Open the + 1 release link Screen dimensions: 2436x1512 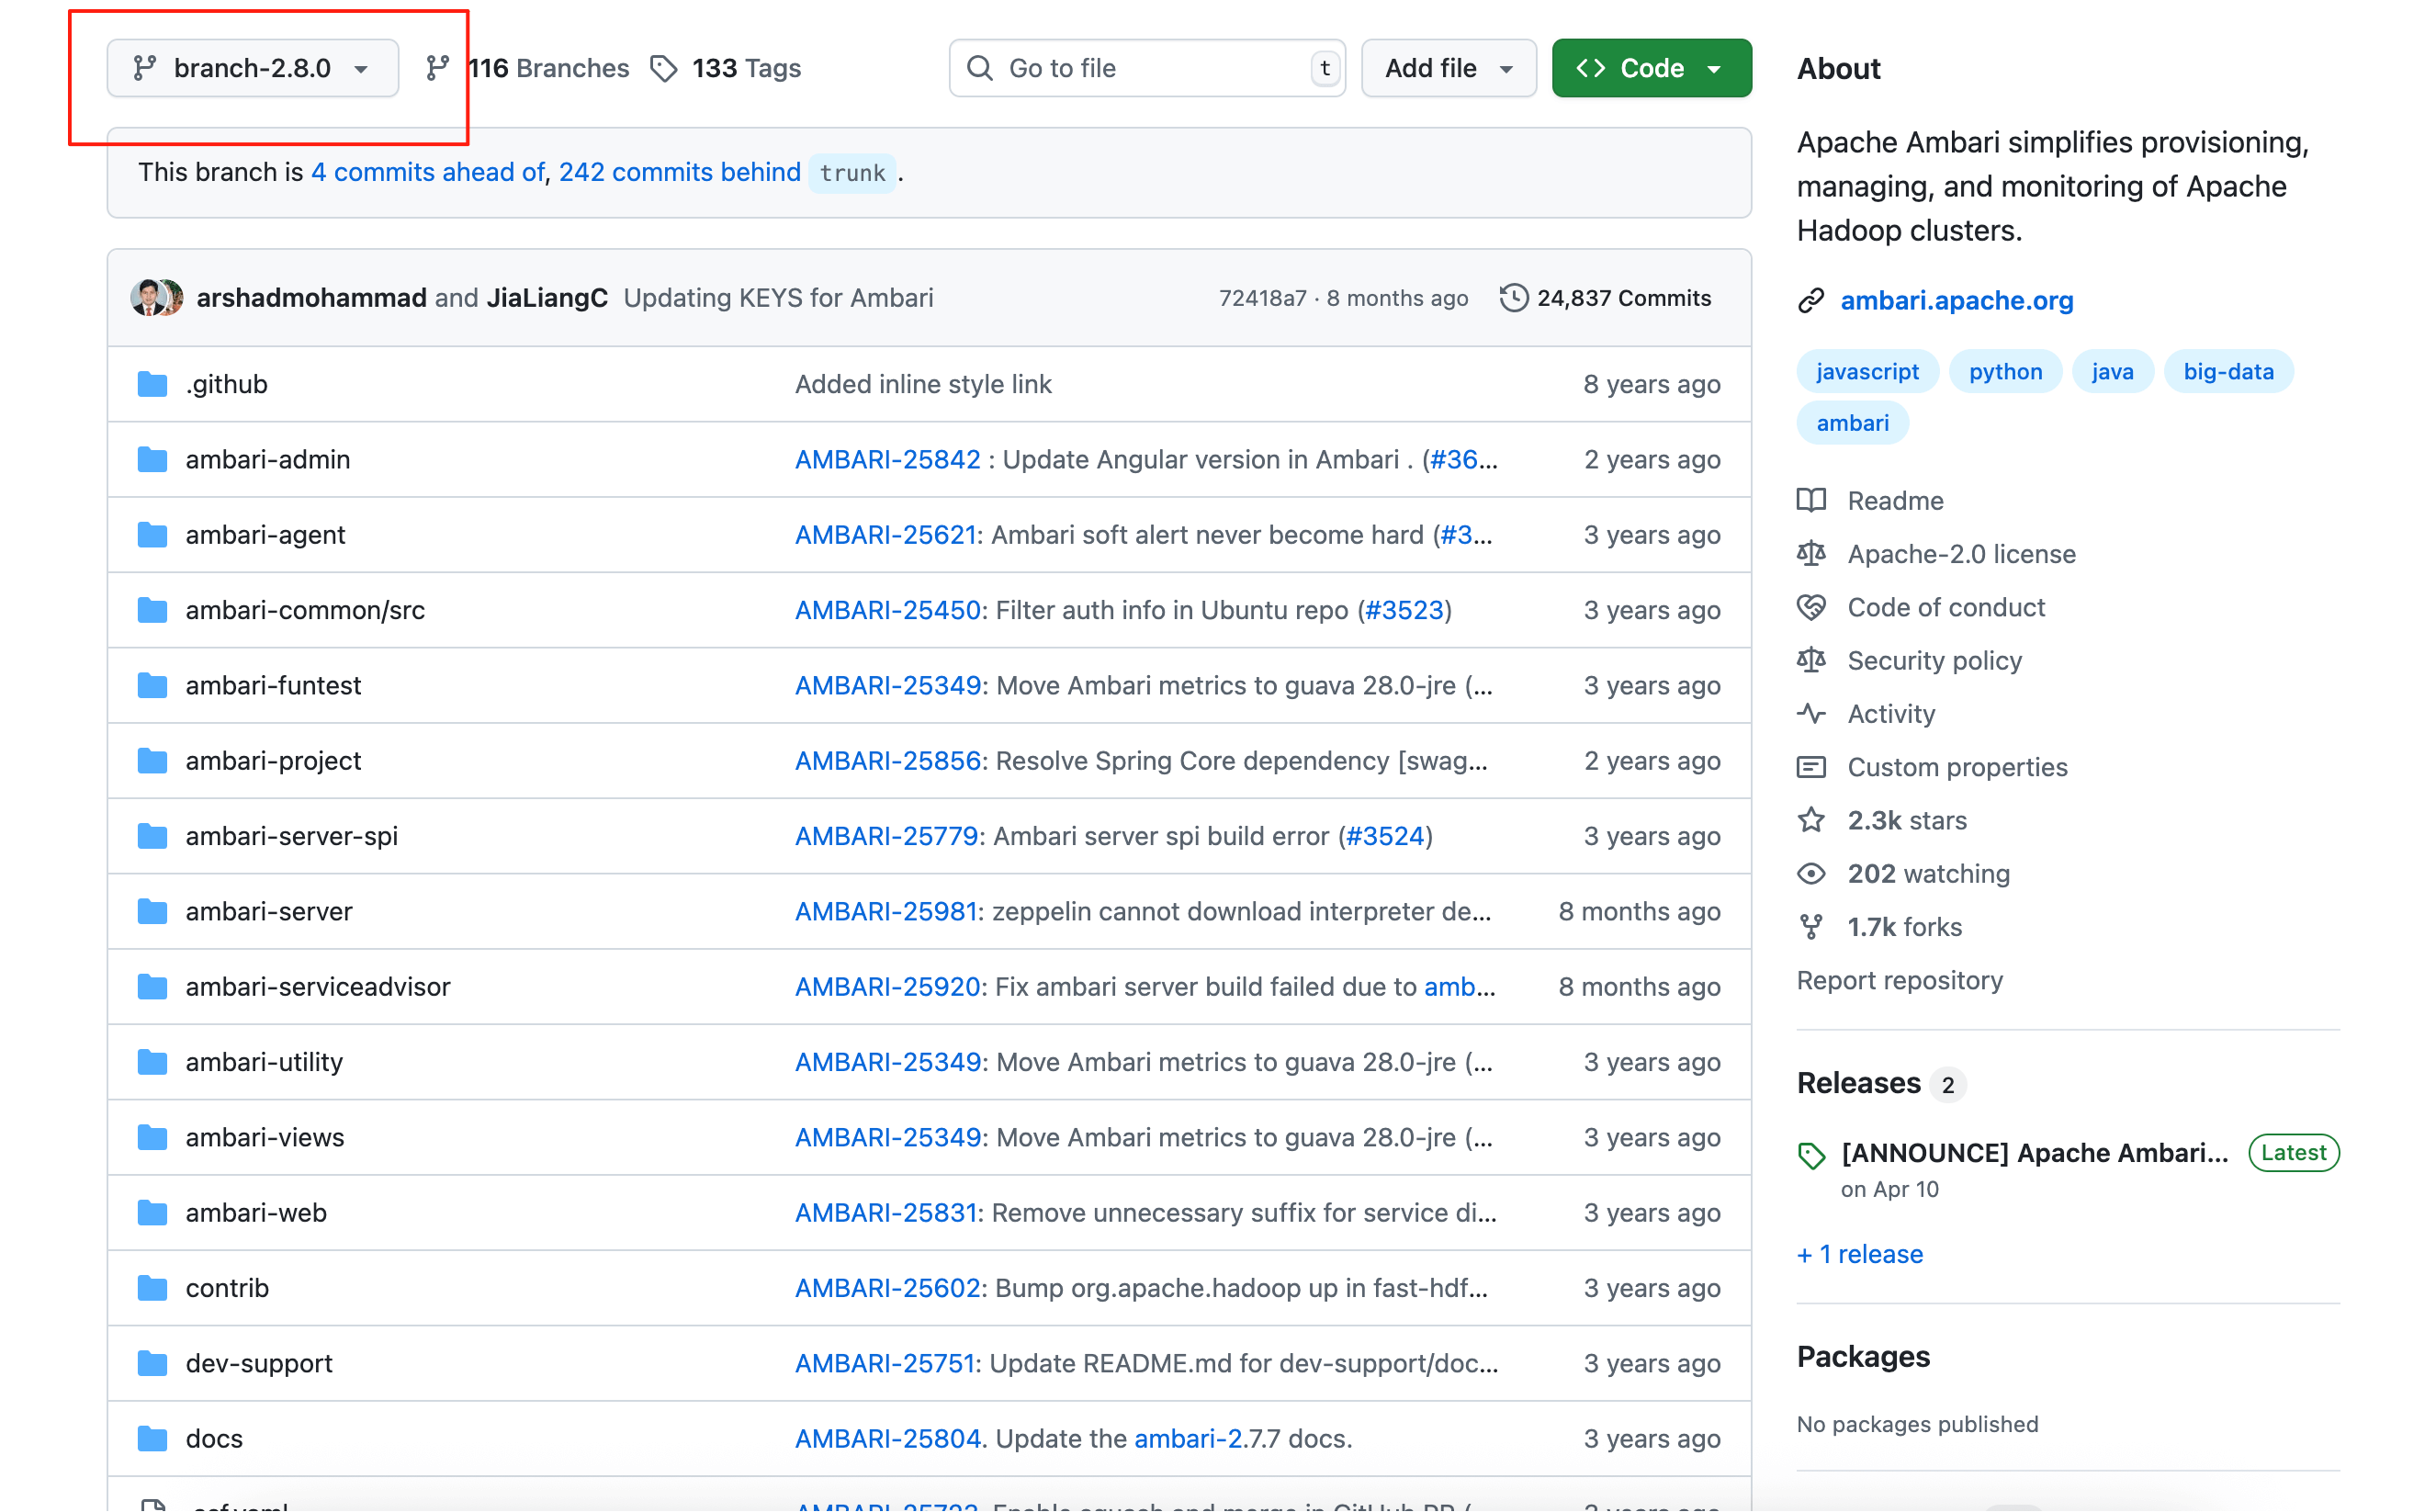pyautogui.click(x=1860, y=1254)
